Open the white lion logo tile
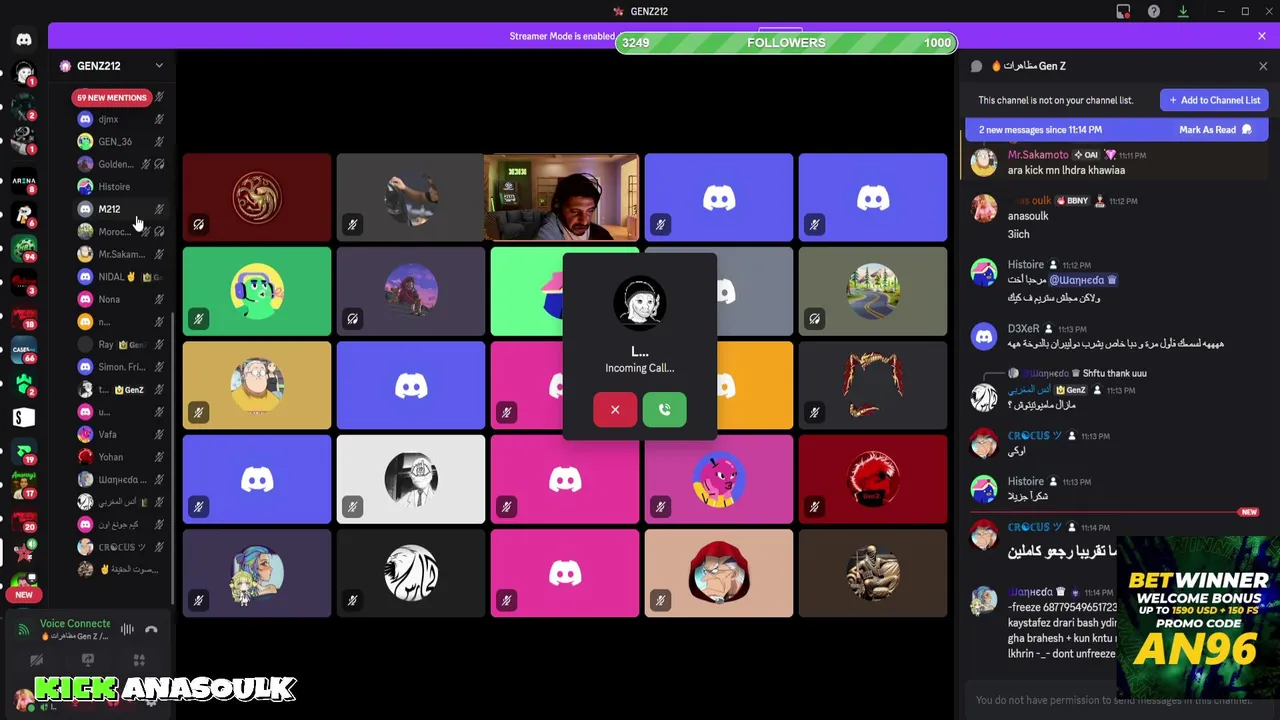This screenshot has width=1280, height=720. 411,573
